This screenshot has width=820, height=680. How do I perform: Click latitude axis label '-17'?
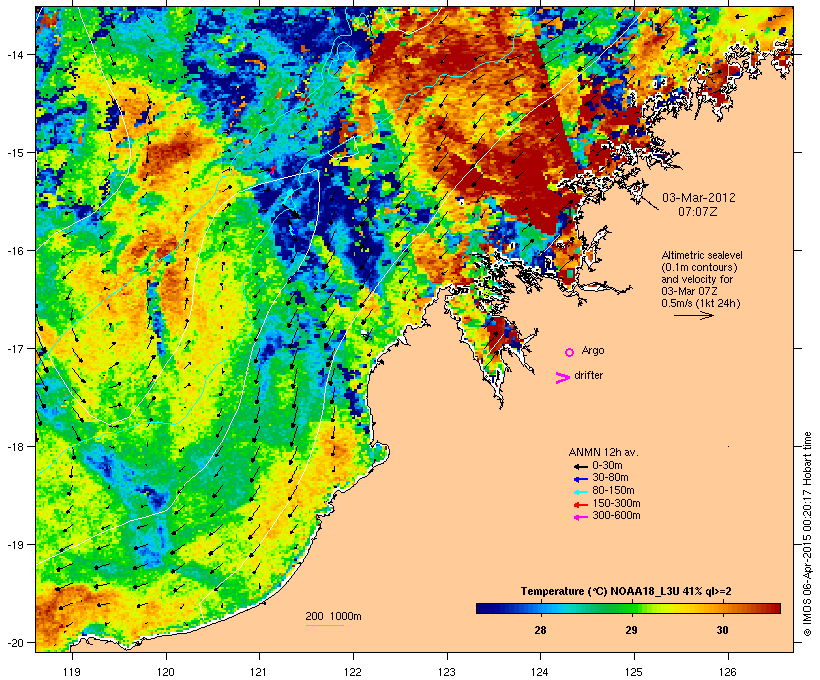14,348
